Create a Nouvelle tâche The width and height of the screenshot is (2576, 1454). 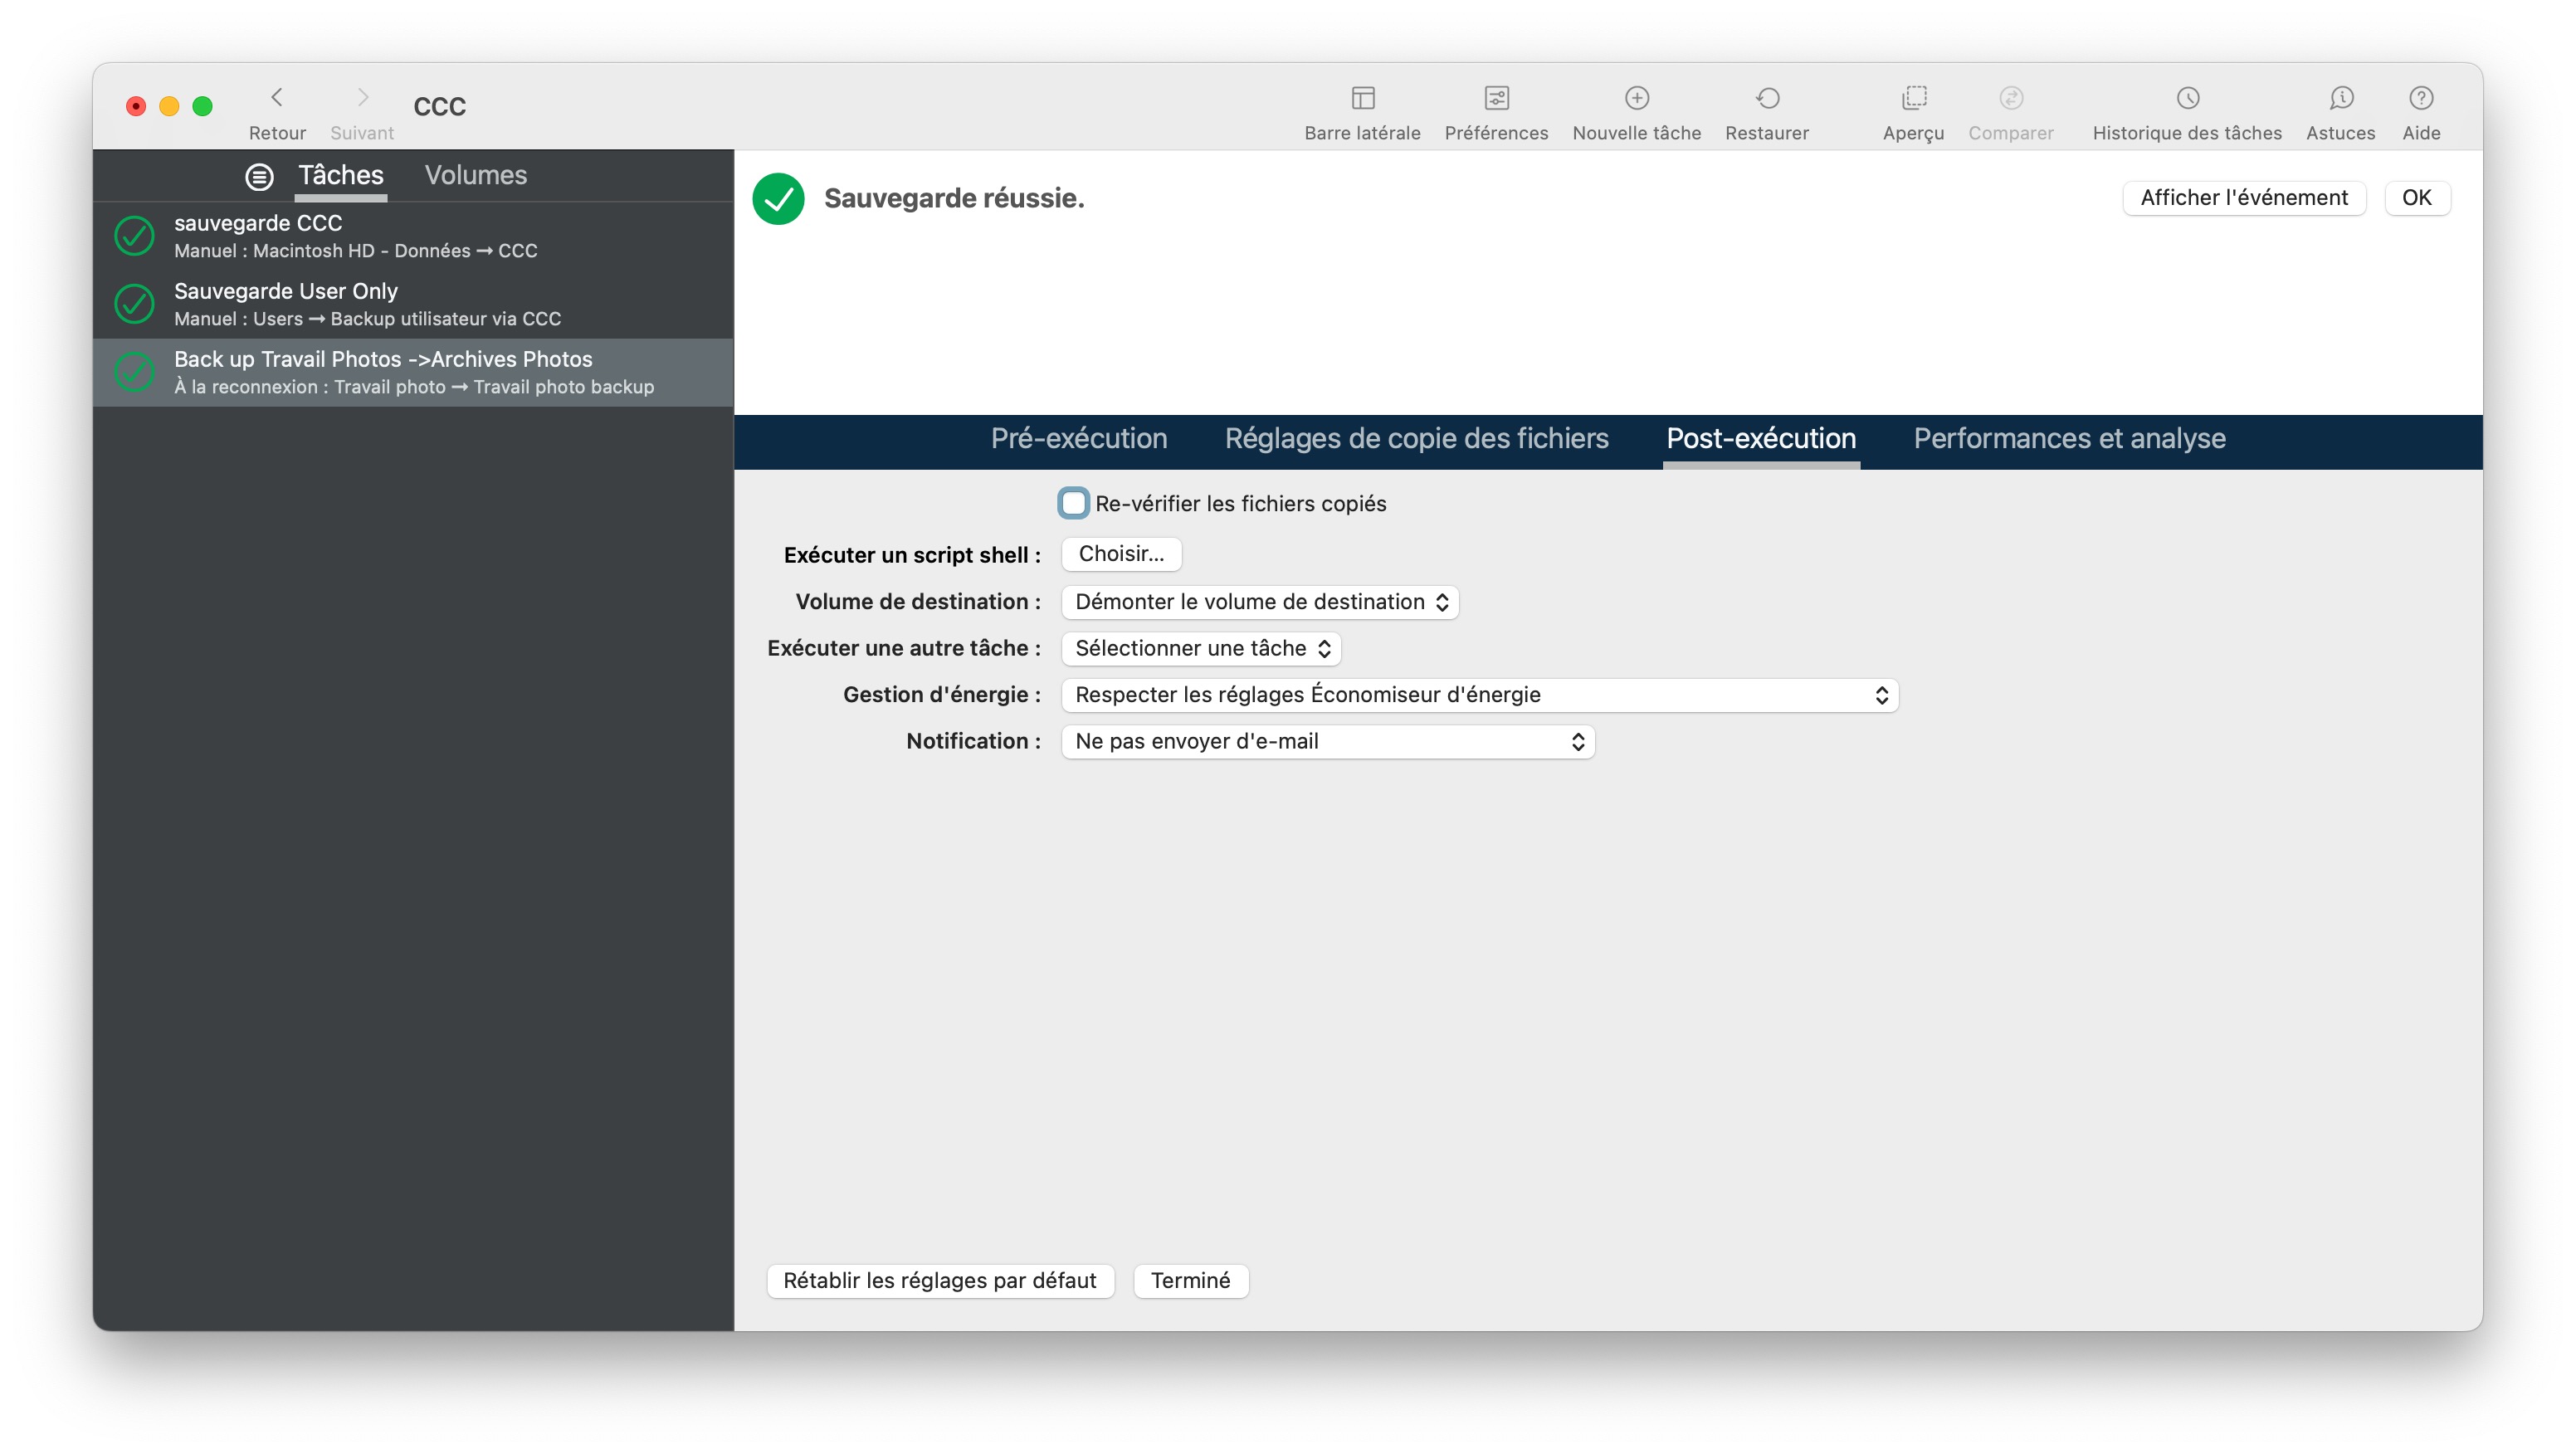[1636, 98]
